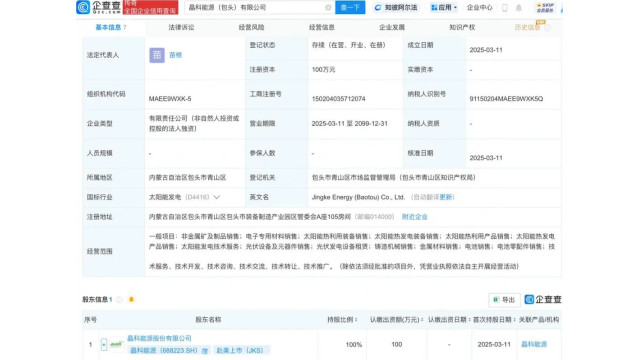The image size is (640, 360).
Task: Click the taxpayer ID 91150204MAEE9WXK5Q
Action: pyautogui.click(x=506, y=99)
